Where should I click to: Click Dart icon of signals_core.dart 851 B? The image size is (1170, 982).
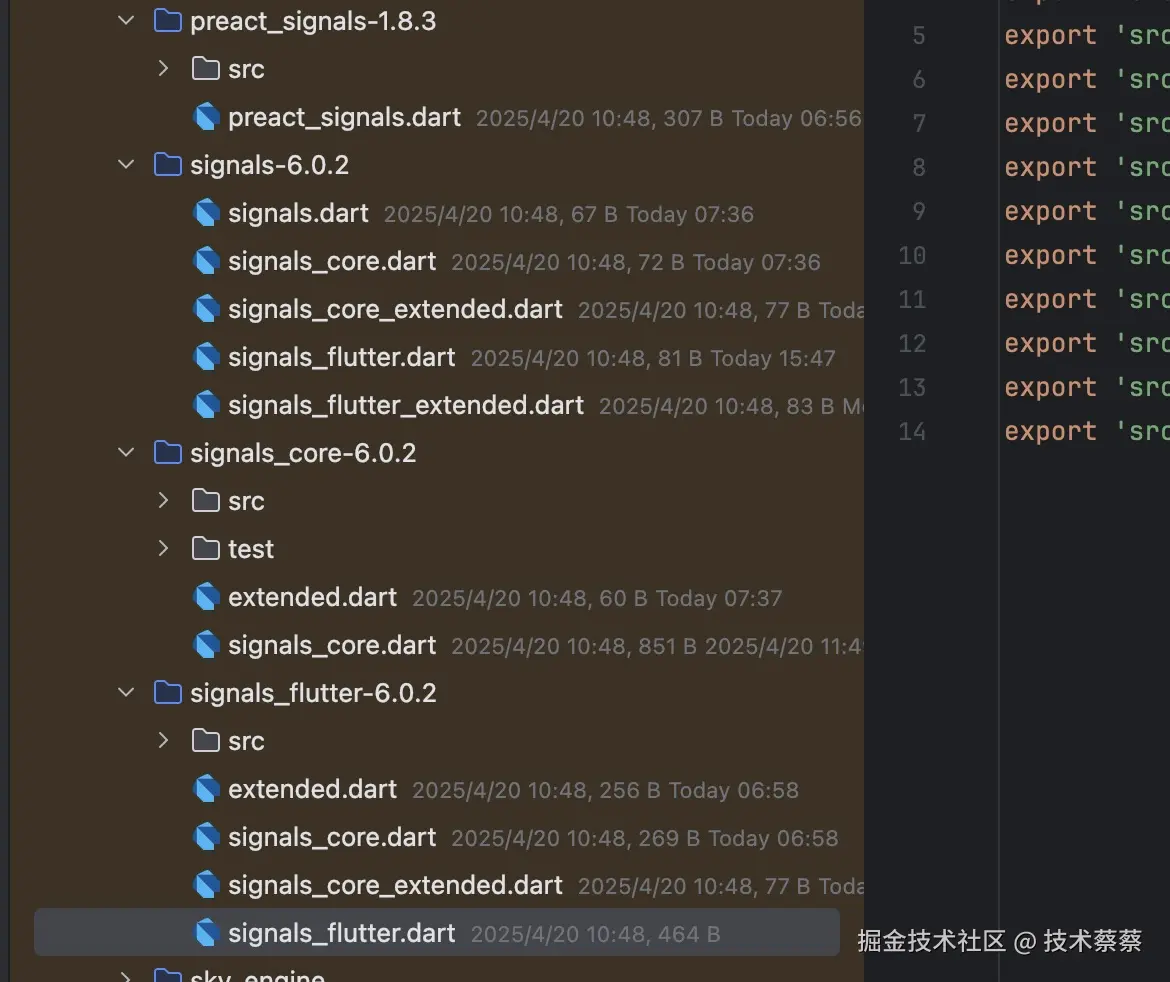coord(207,645)
